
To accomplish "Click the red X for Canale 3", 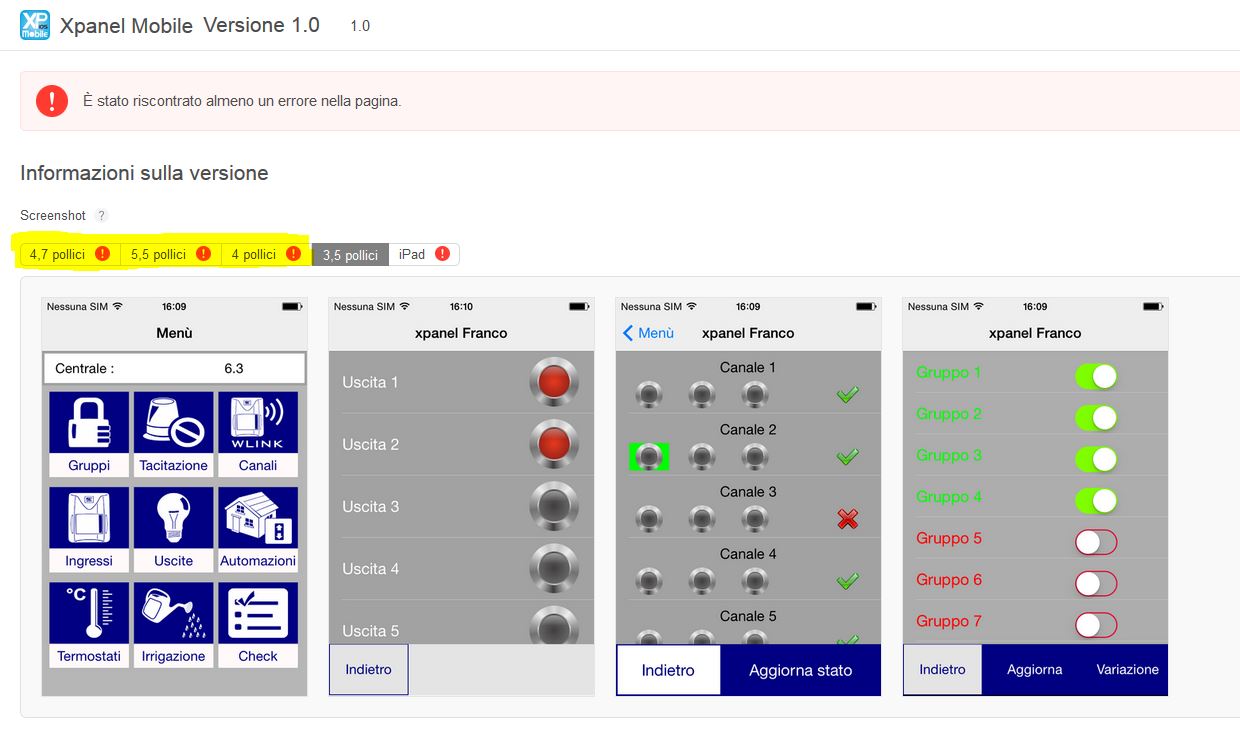I will 848,519.
